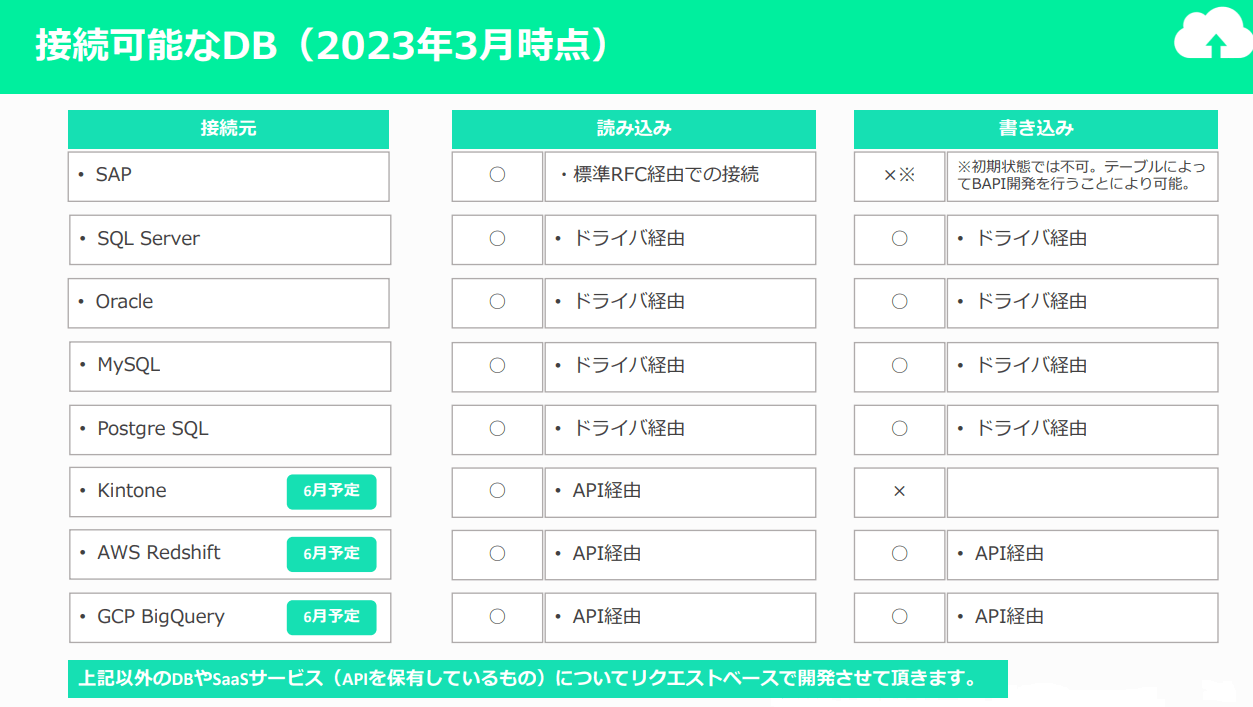Click the Kintone write × mark
1253x707 pixels.
899,492
